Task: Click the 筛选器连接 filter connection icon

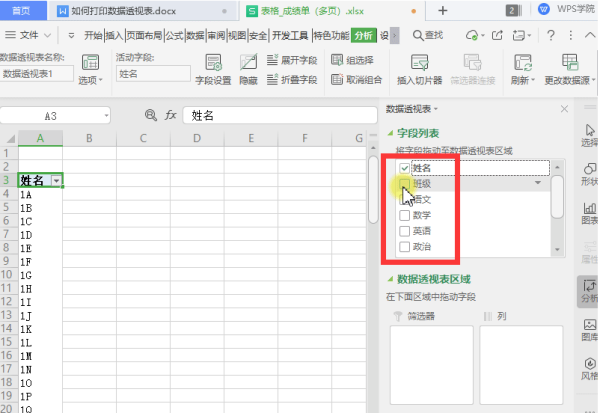Action: pyautogui.click(x=473, y=62)
